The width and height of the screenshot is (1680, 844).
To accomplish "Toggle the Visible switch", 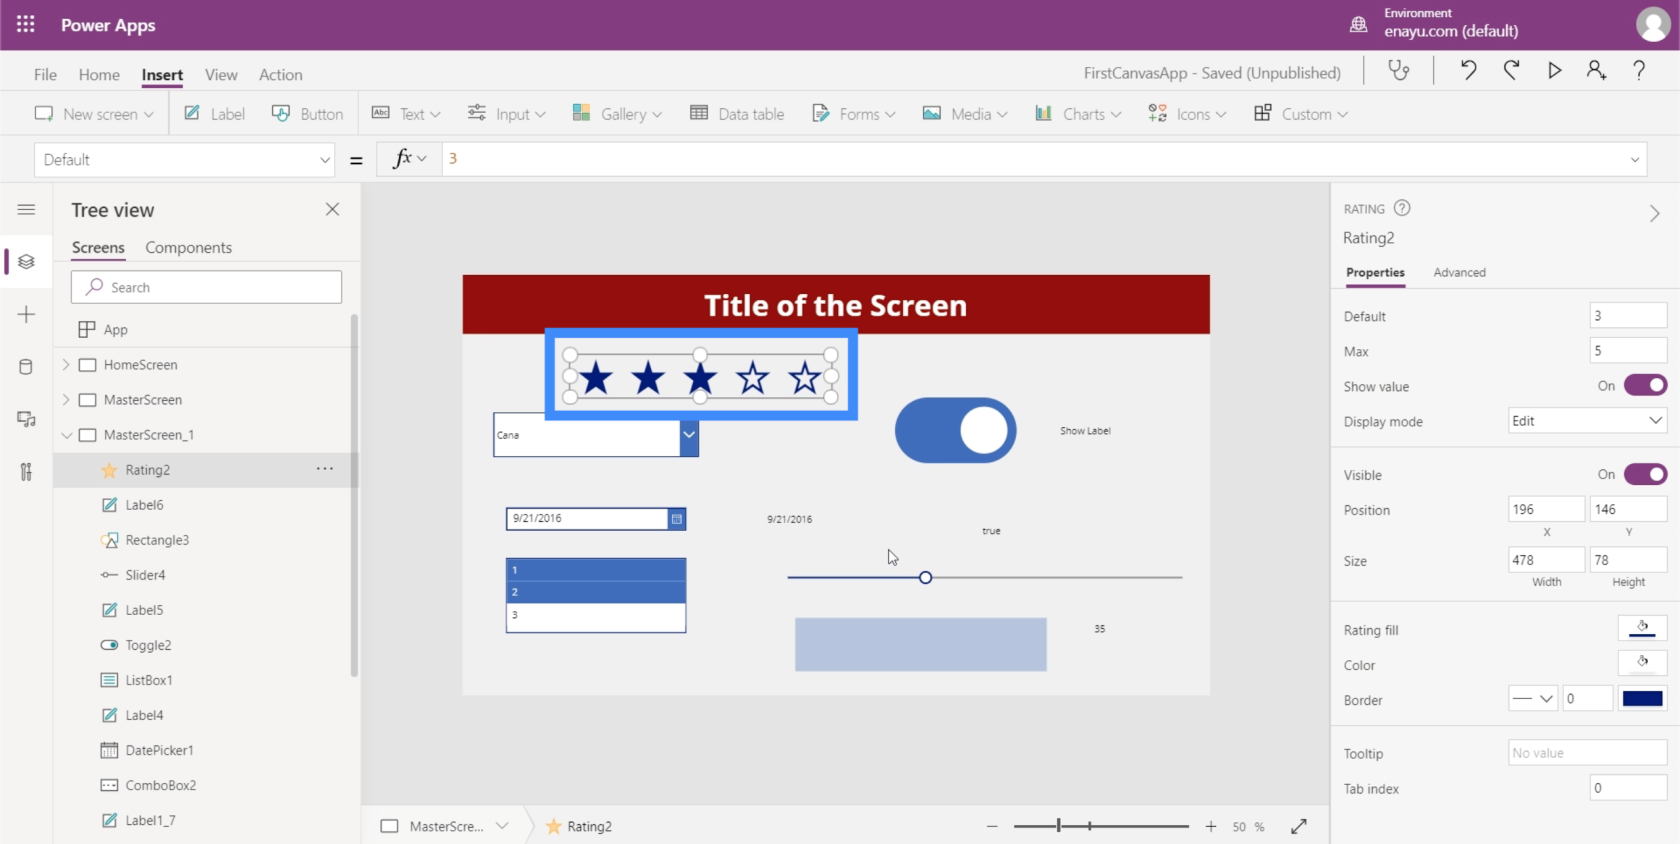I will (x=1645, y=474).
